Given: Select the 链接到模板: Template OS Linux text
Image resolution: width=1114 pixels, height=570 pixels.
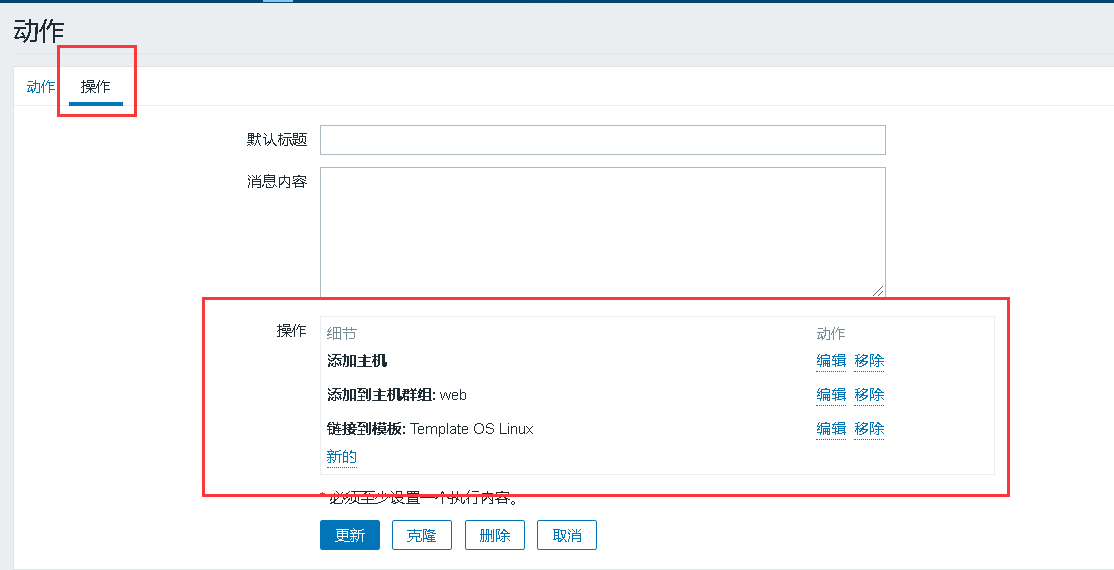Looking at the screenshot, I should pyautogui.click(x=430, y=429).
